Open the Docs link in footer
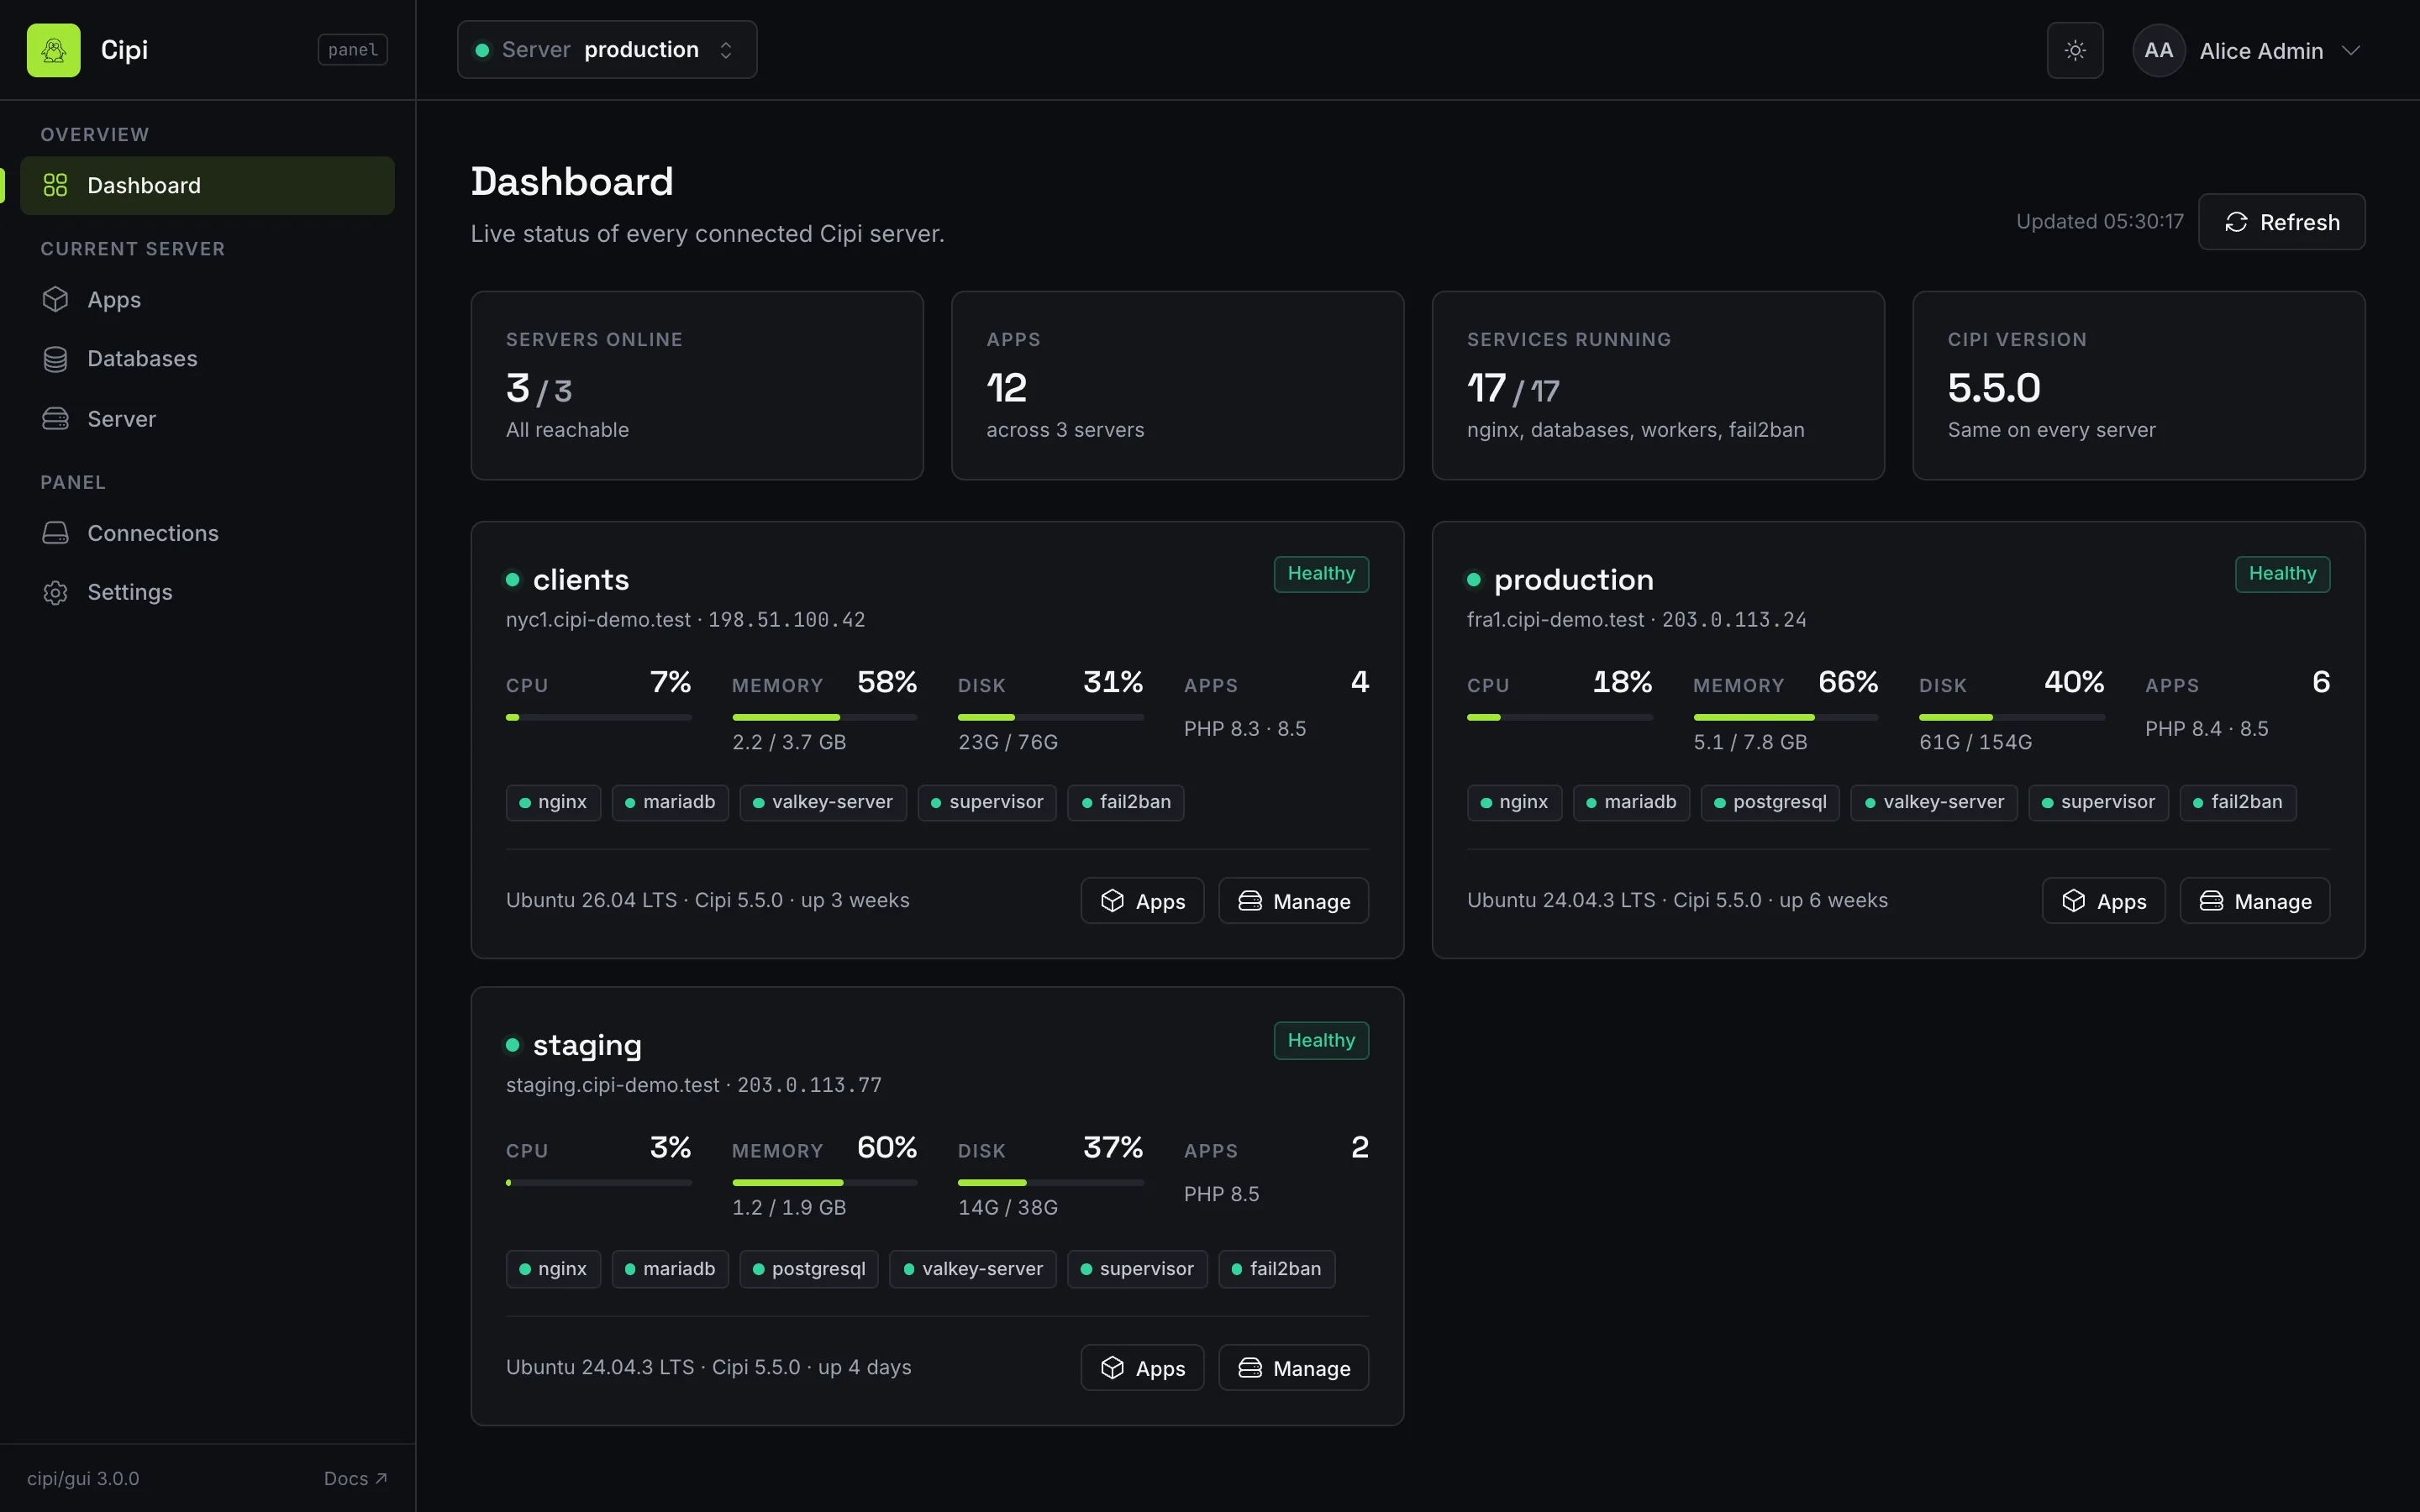2420x1512 pixels. (355, 1478)
